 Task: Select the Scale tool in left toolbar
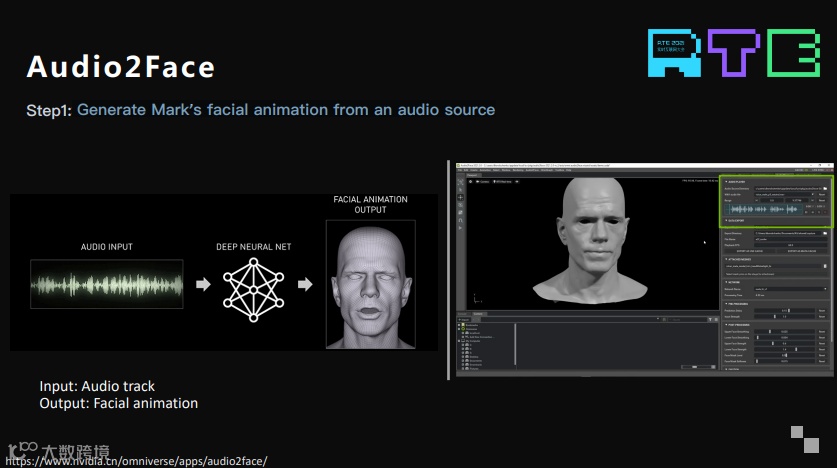460,212
